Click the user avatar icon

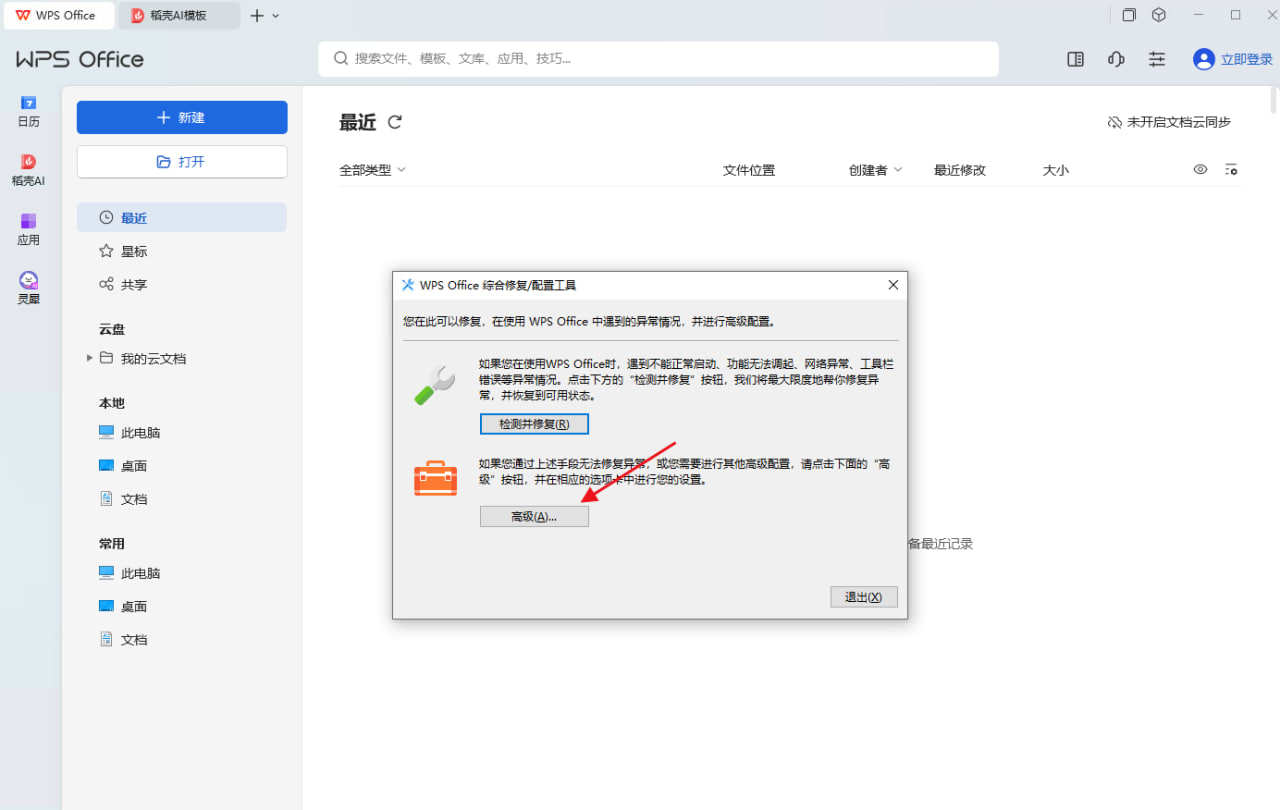tap(1204, 59)
